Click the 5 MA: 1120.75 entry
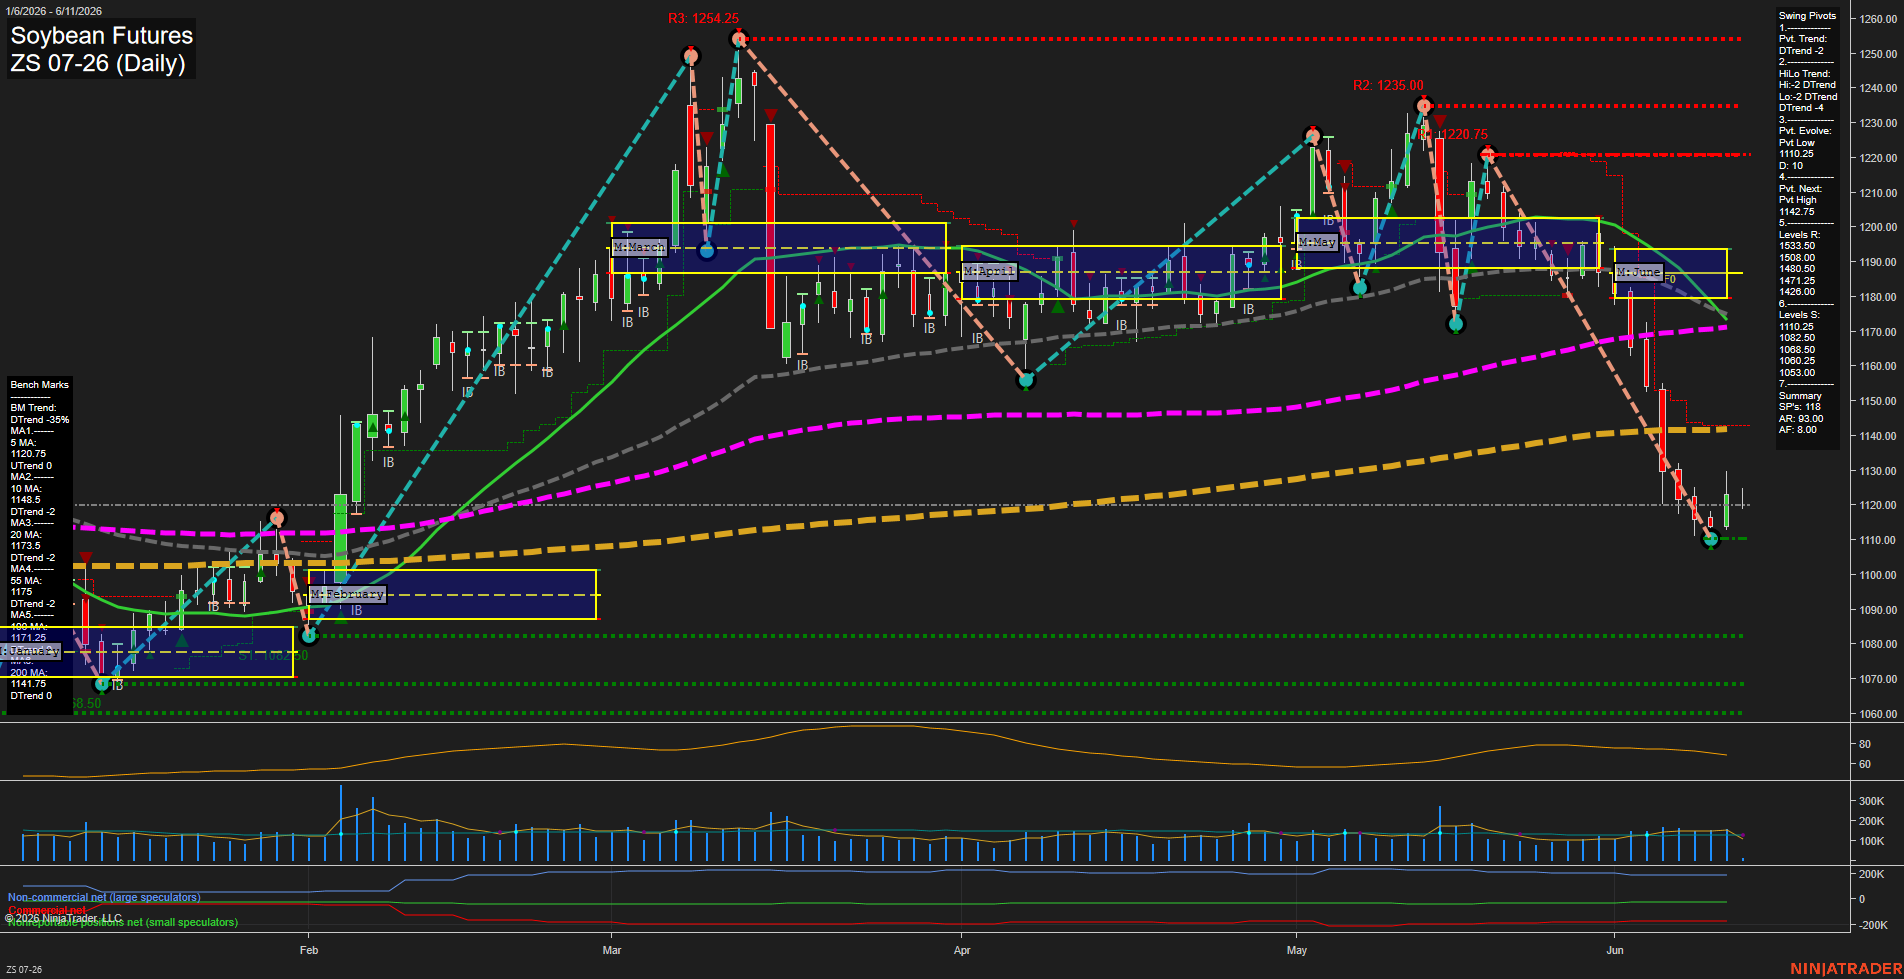The image size is (1904, 979). (x=28, y=448)
